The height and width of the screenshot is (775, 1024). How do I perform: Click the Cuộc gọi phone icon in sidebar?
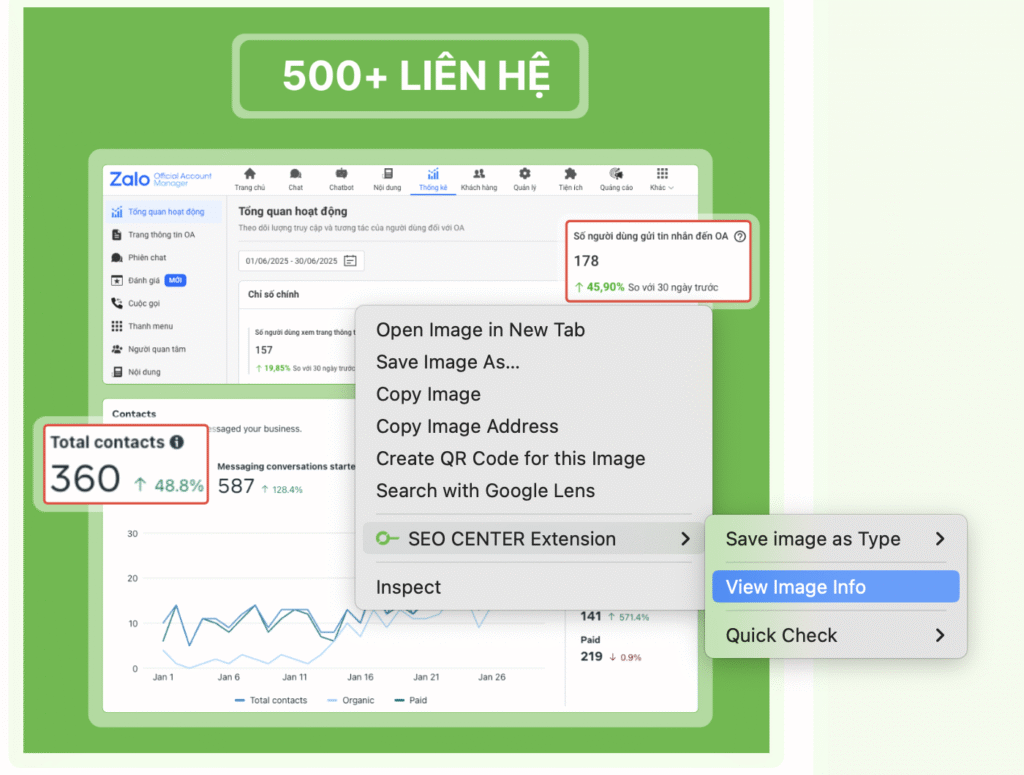[117, 303]
